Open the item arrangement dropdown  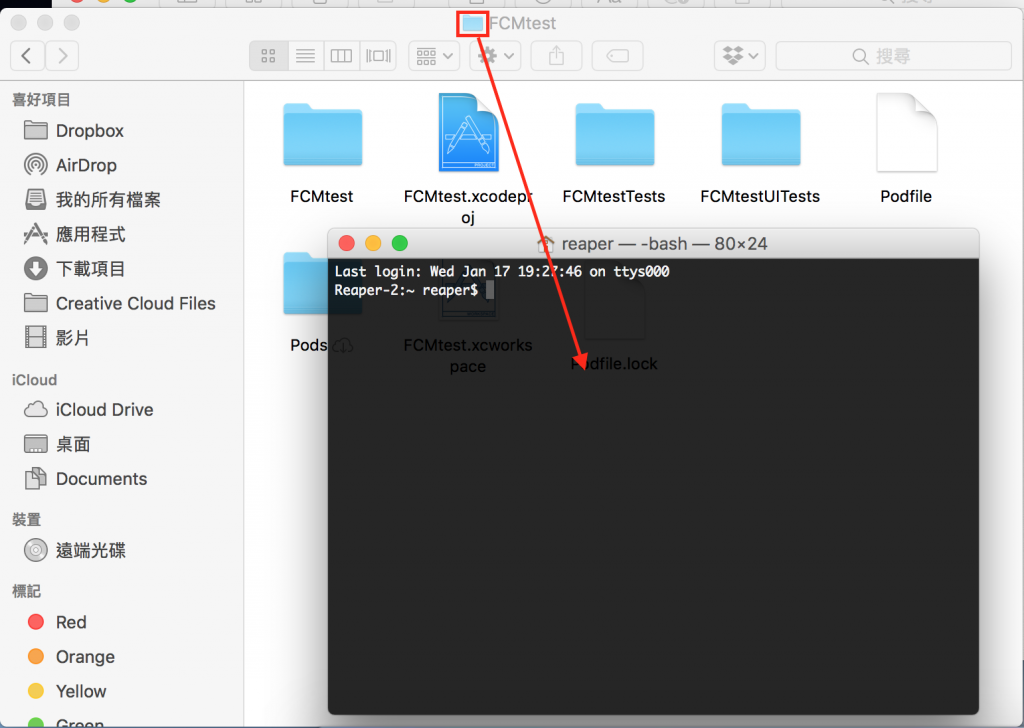[434, 56]
